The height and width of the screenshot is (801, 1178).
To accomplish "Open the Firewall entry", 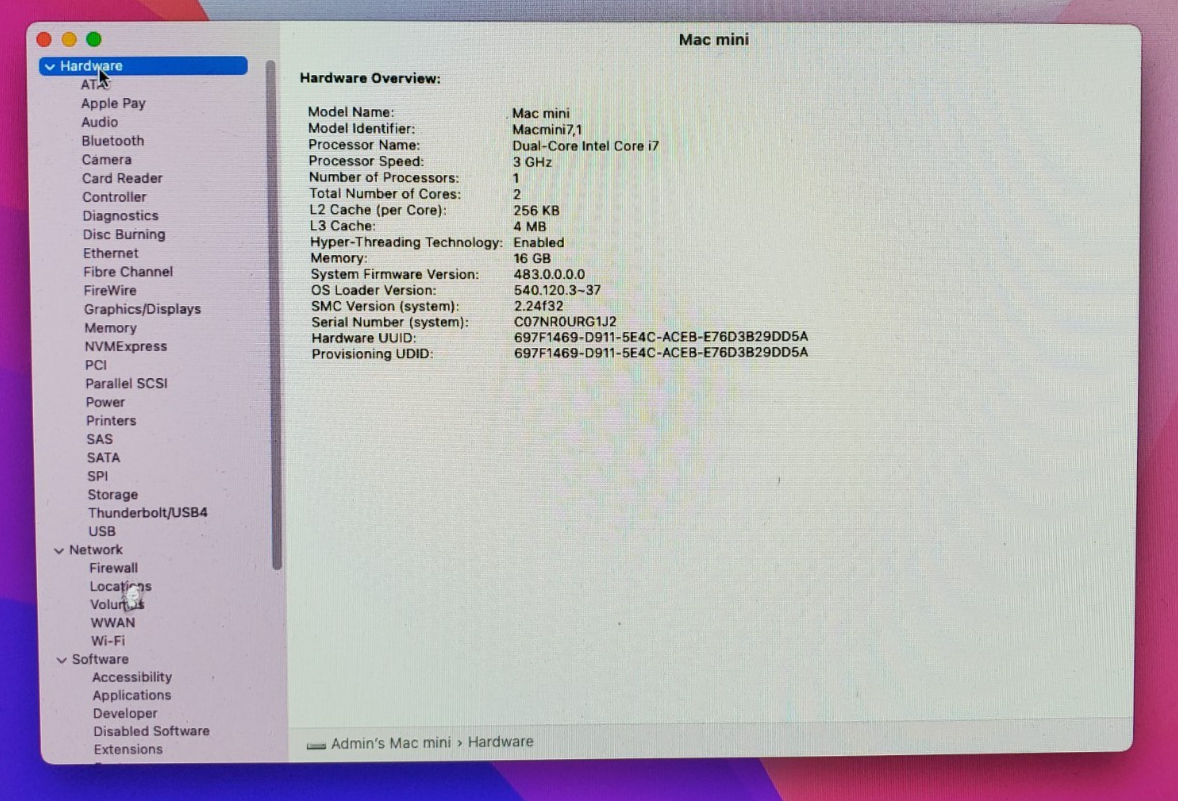I will 113,568.
